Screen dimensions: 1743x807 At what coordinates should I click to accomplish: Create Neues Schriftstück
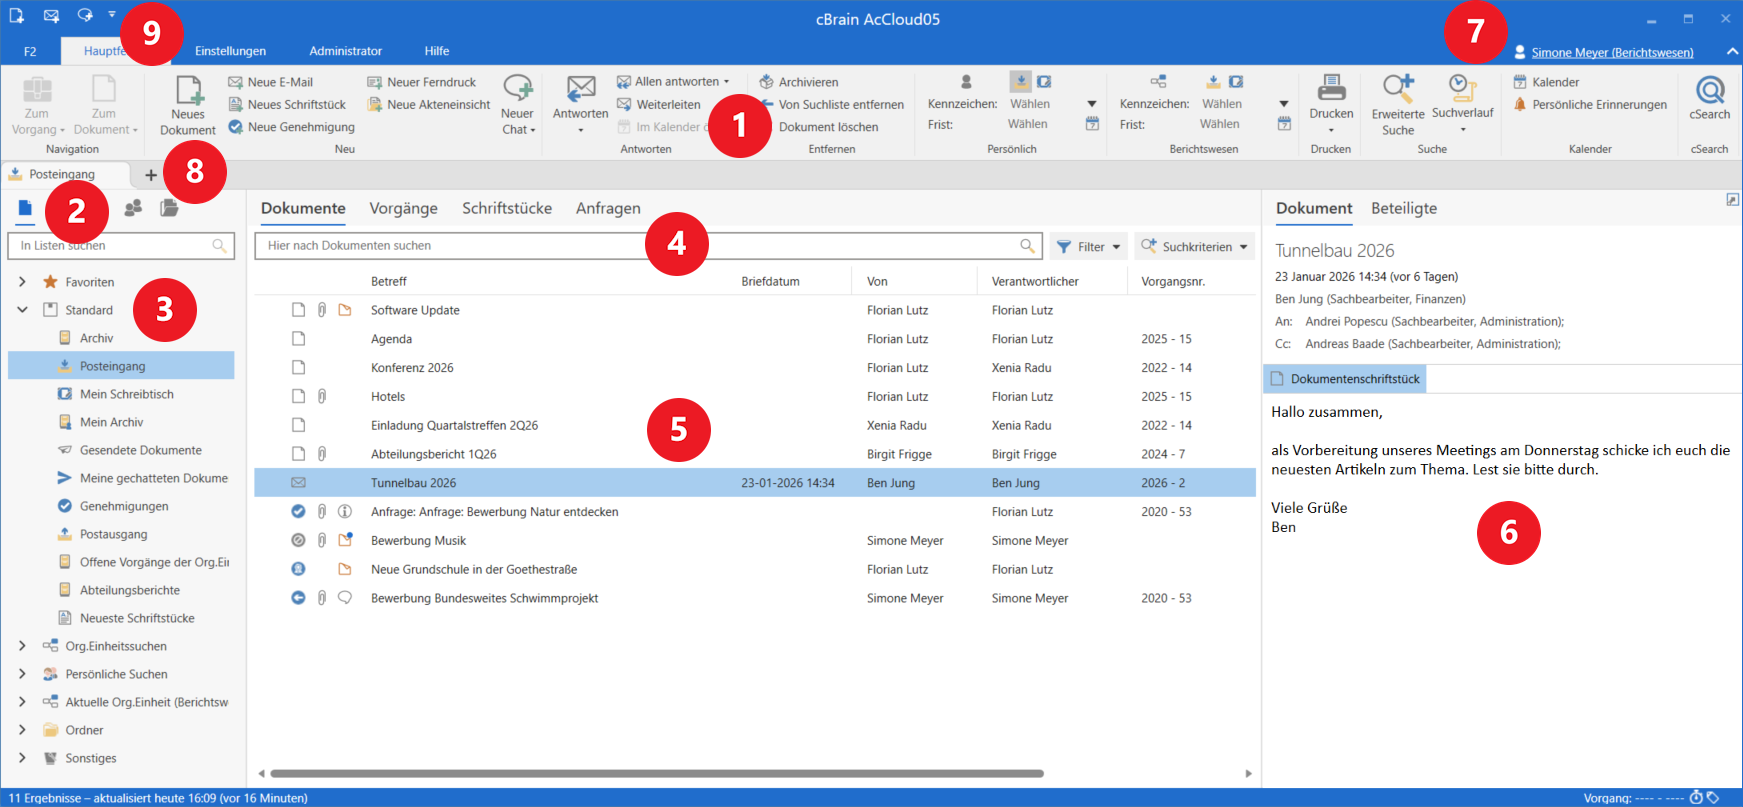(x=287, y=104)
